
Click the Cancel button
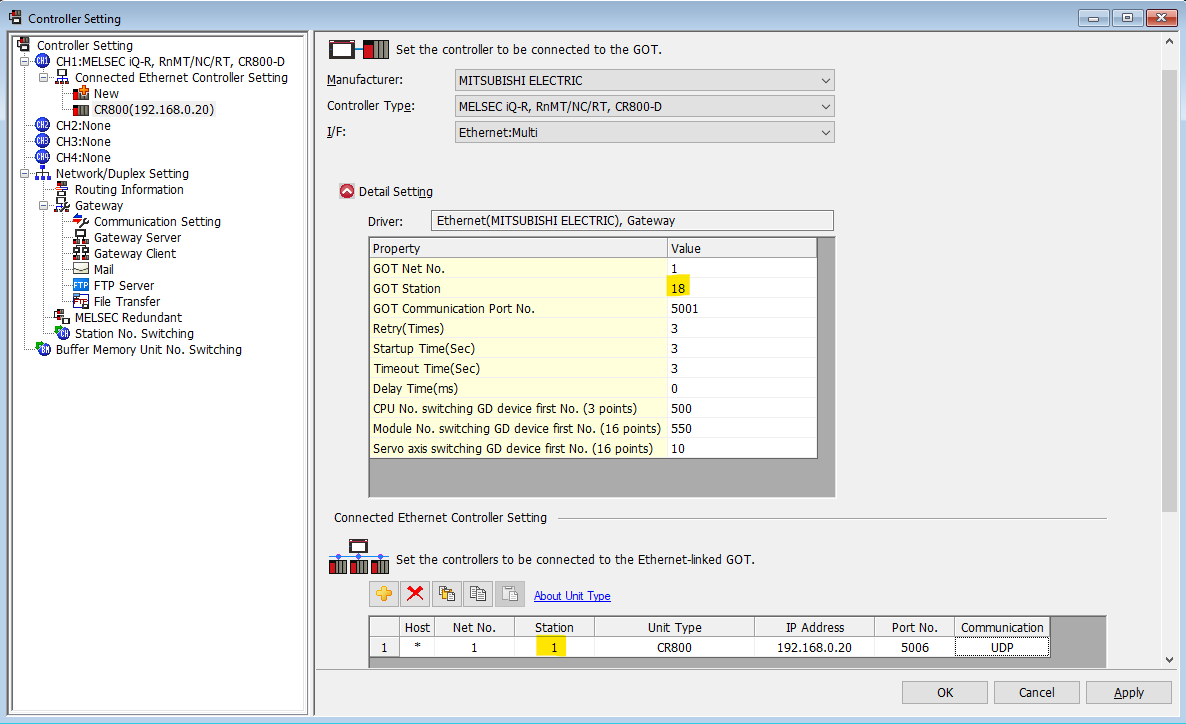(1036, 692)
